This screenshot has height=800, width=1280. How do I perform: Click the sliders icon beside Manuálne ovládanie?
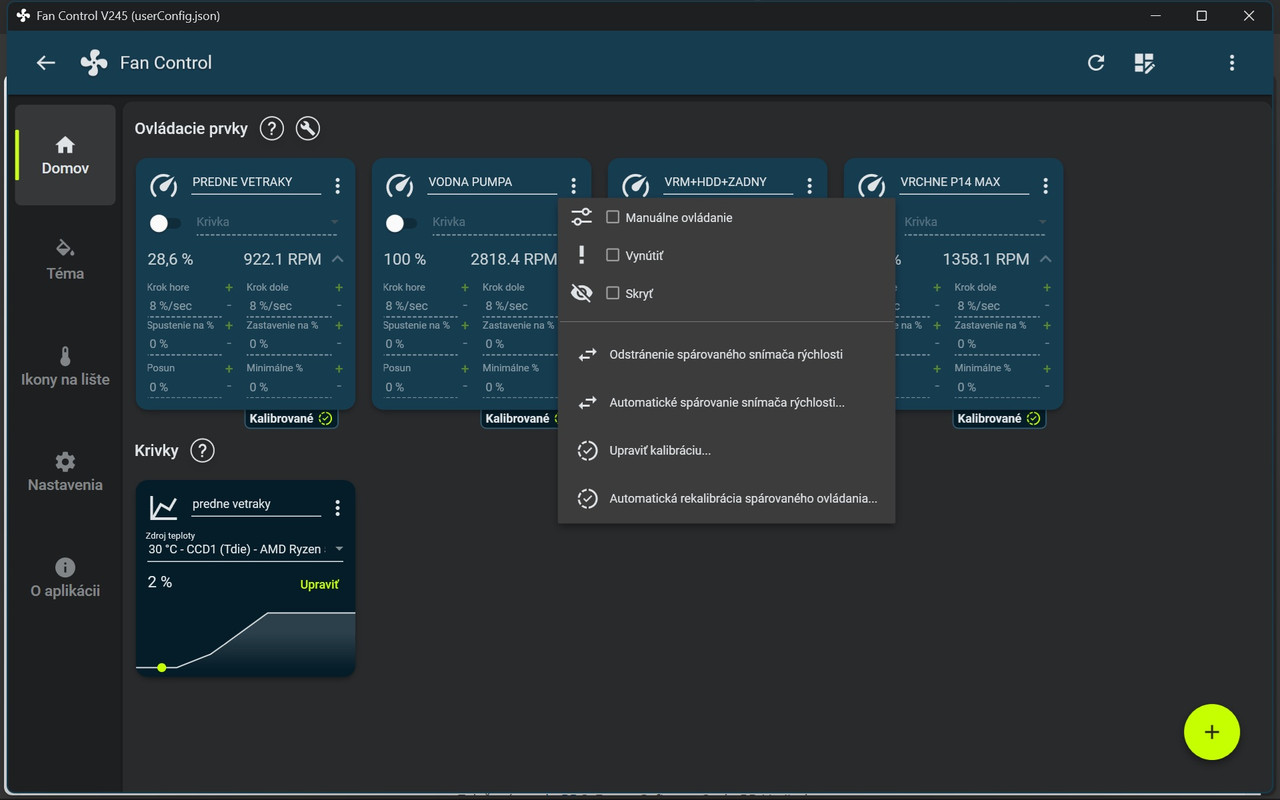coord(582,217)
